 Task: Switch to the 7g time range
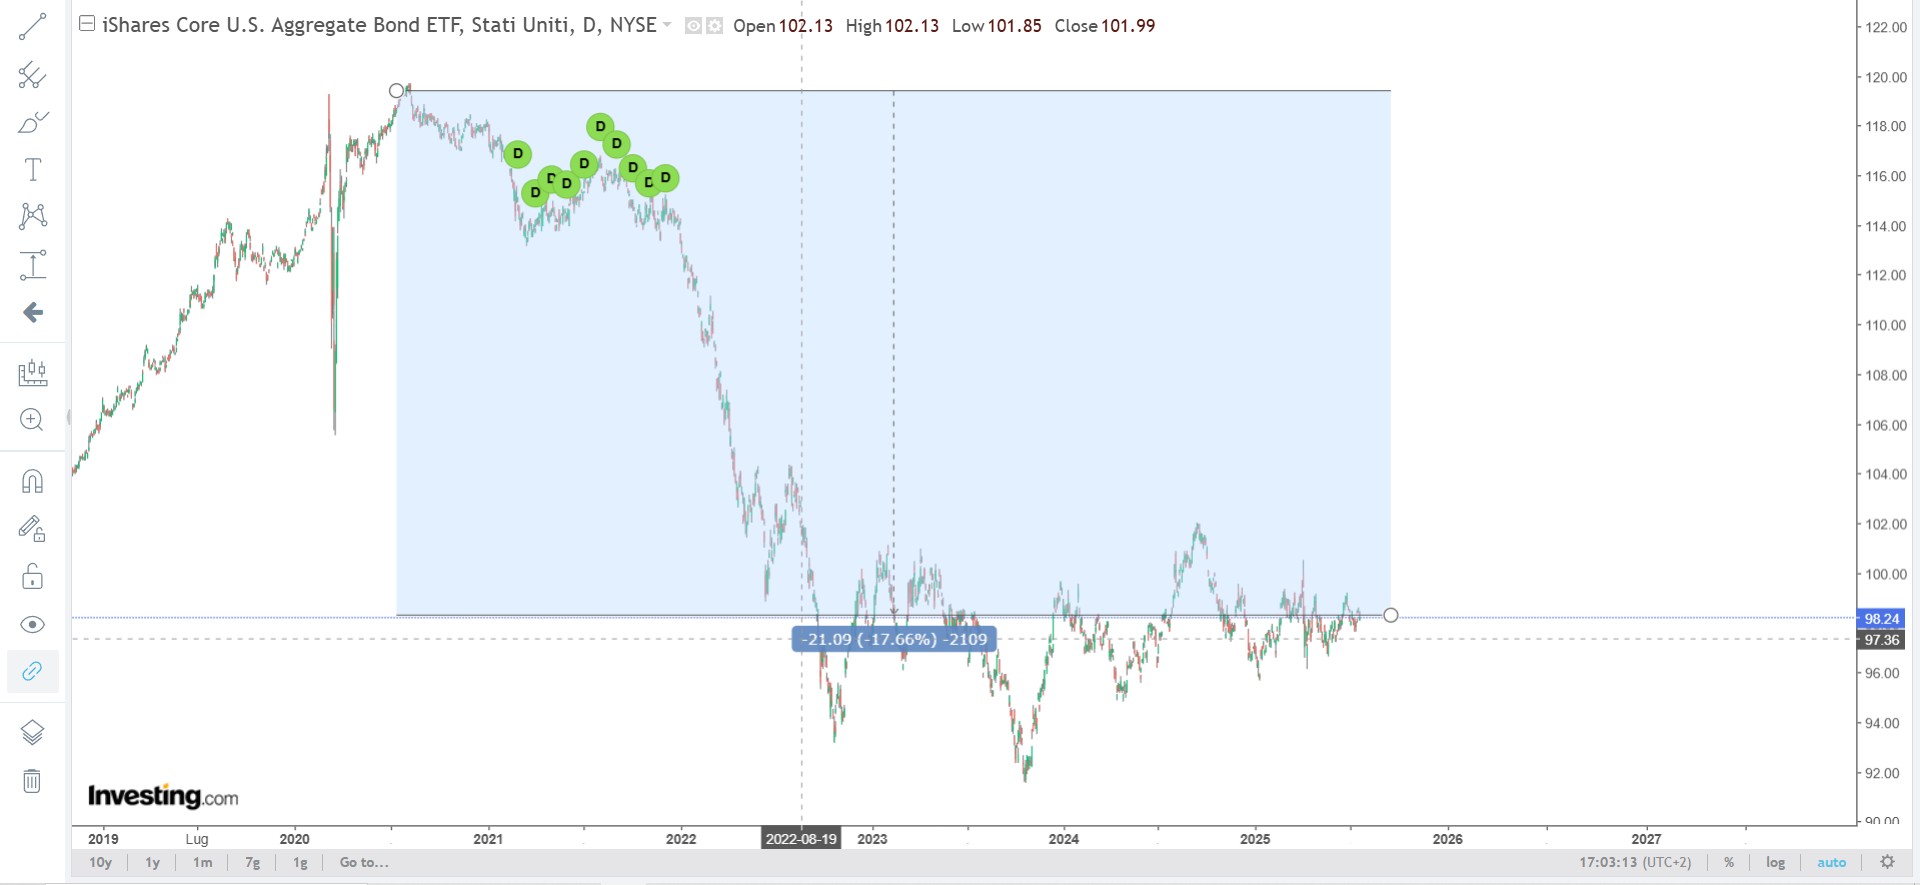point(253,862)
